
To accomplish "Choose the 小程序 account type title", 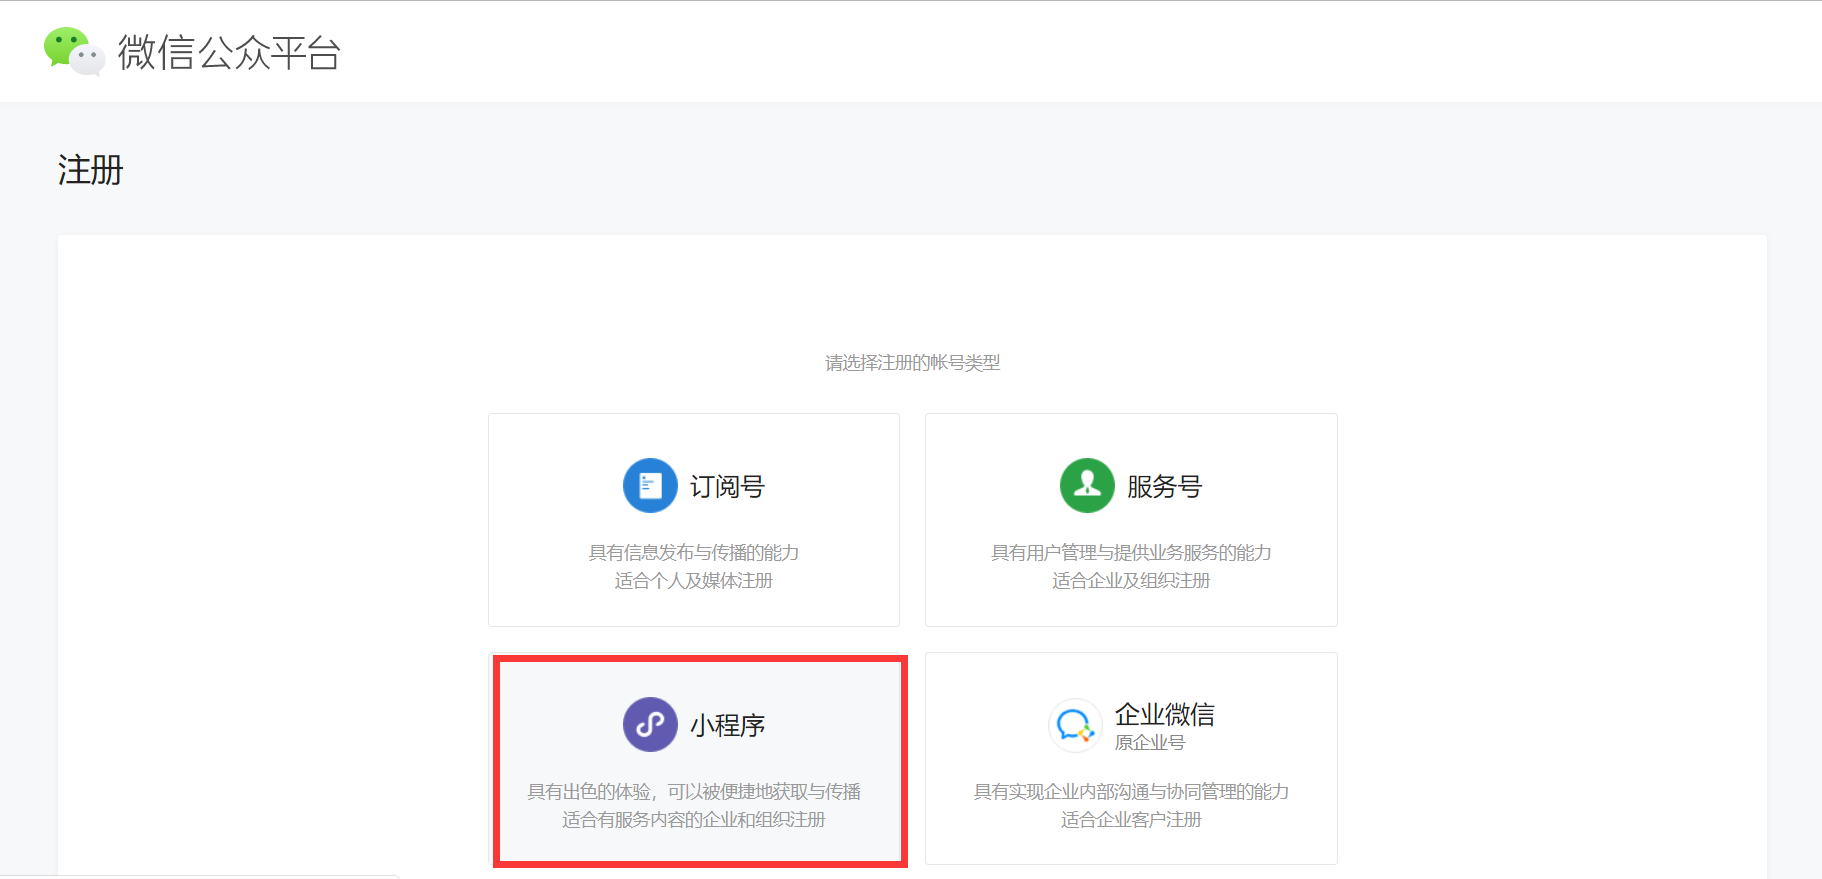I will tap(727, 725).
